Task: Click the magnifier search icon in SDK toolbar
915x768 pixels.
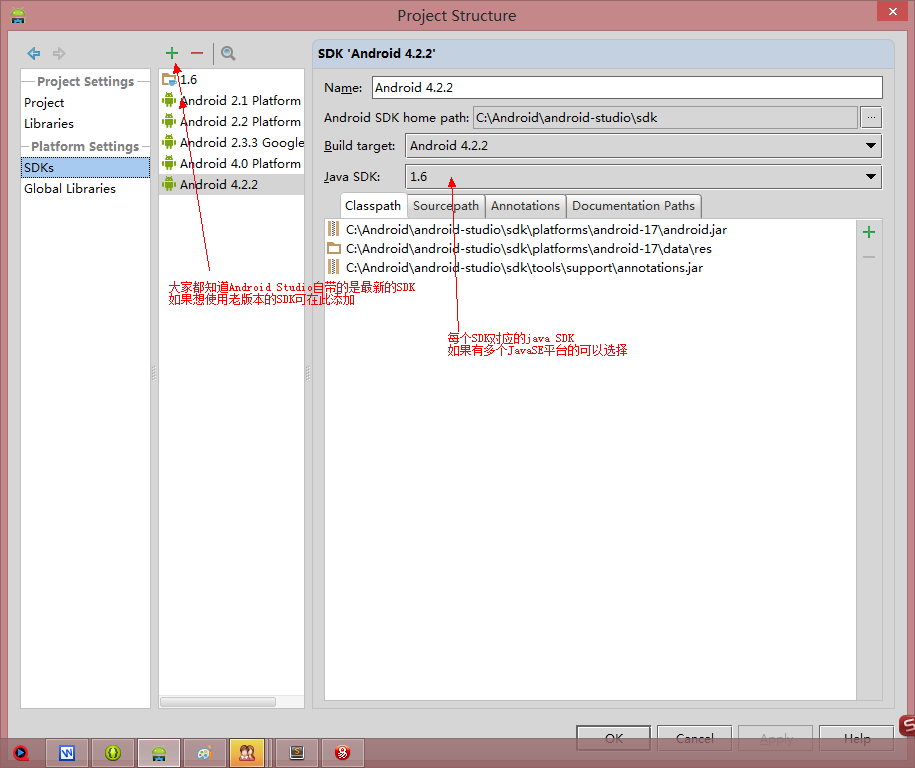Action: (x=228, y=54)
